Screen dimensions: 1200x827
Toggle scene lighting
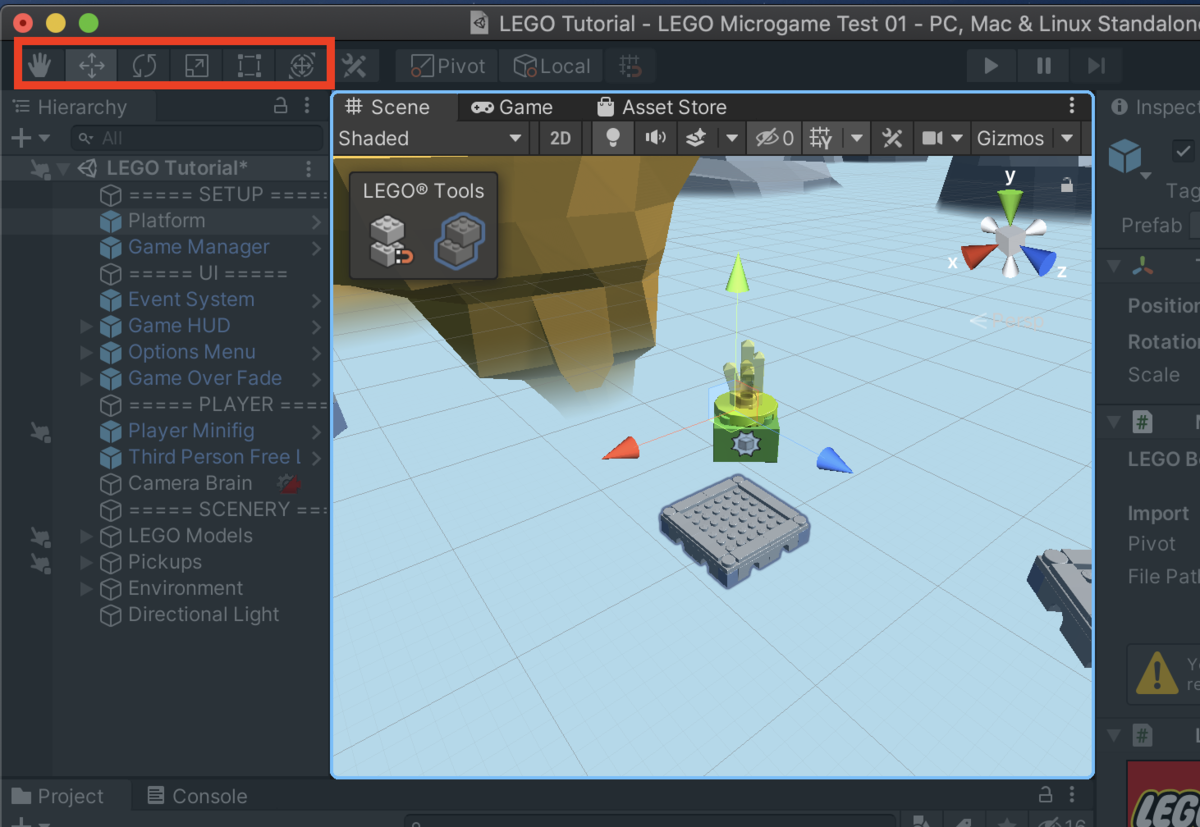click(x=614, y=138)
